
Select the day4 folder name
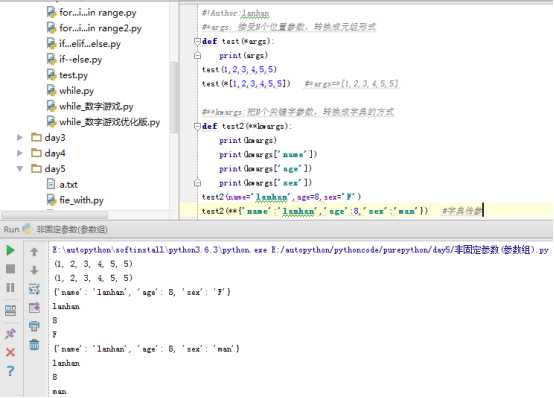(55, 153)
